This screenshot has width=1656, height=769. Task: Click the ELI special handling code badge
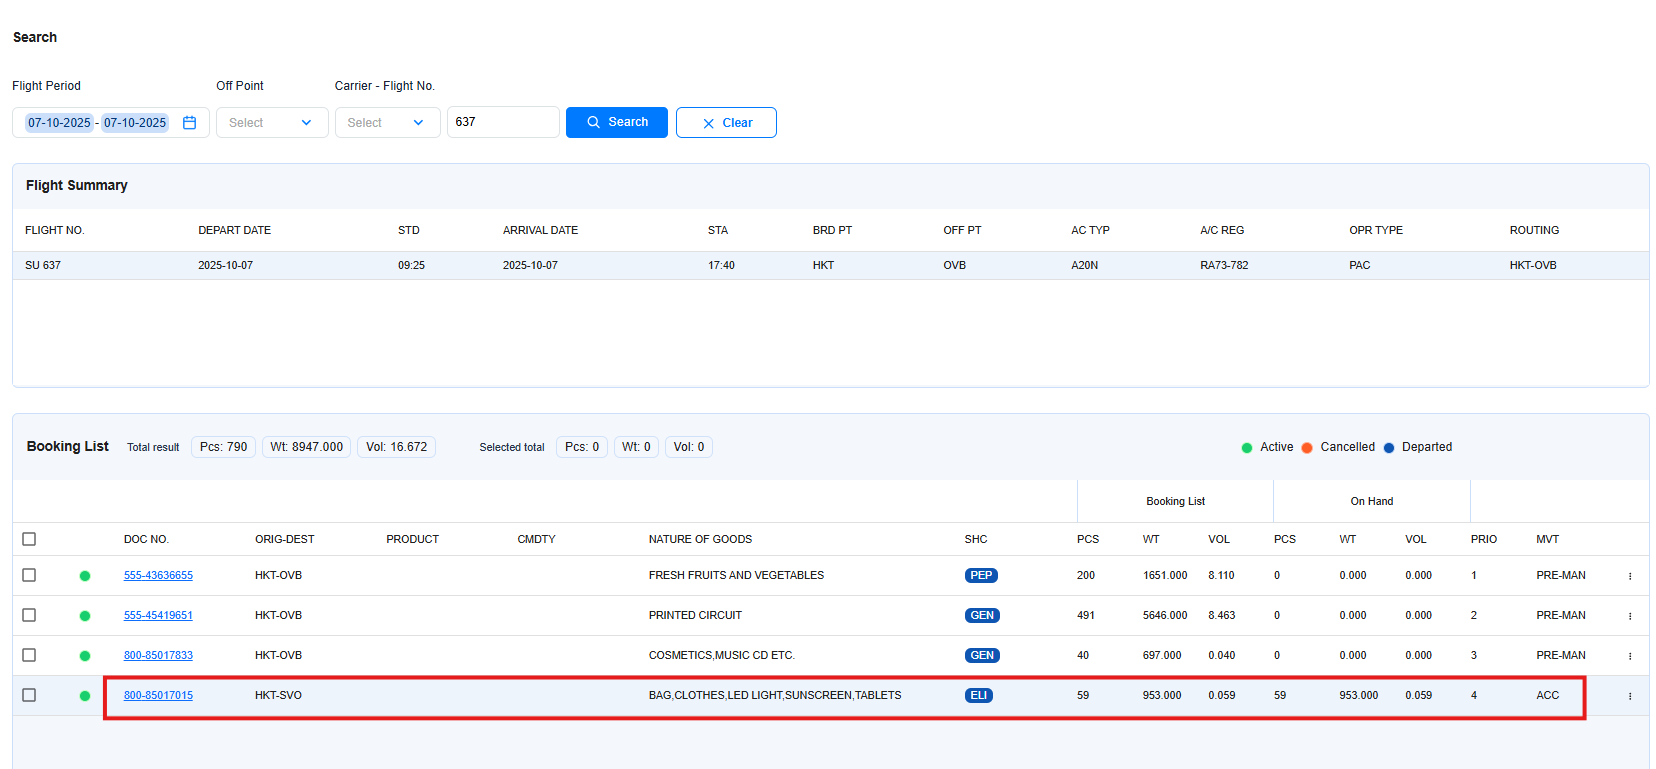pyautogui.click(x=978, y=696)
